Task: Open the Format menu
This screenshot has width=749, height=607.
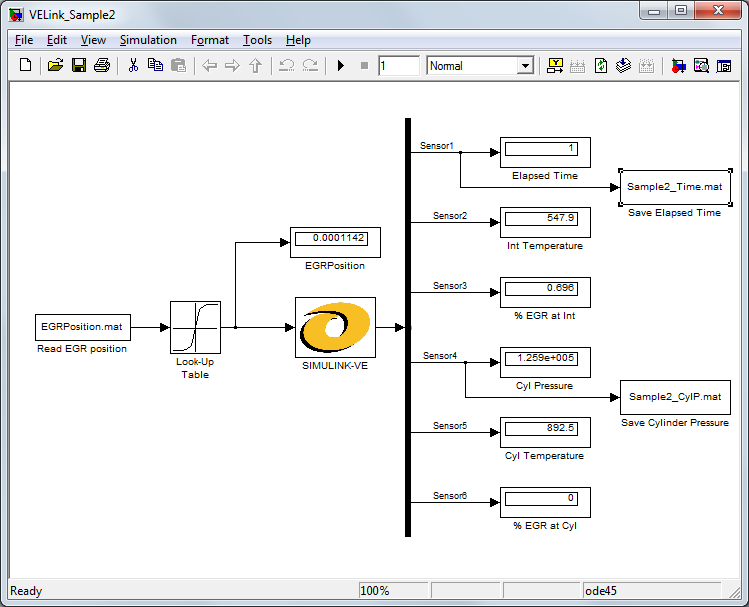Action: (210, 40)
